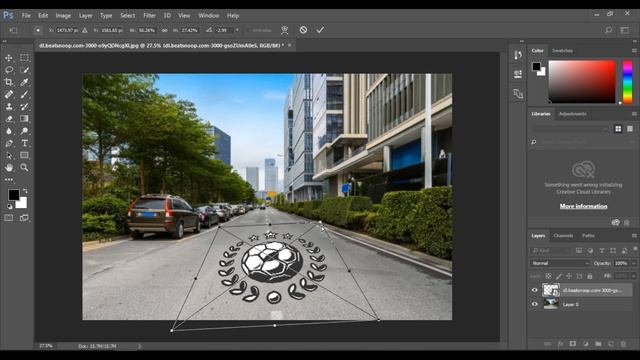Click the More Information link
The image size is (640, 360).
click(x=583, y=206)
